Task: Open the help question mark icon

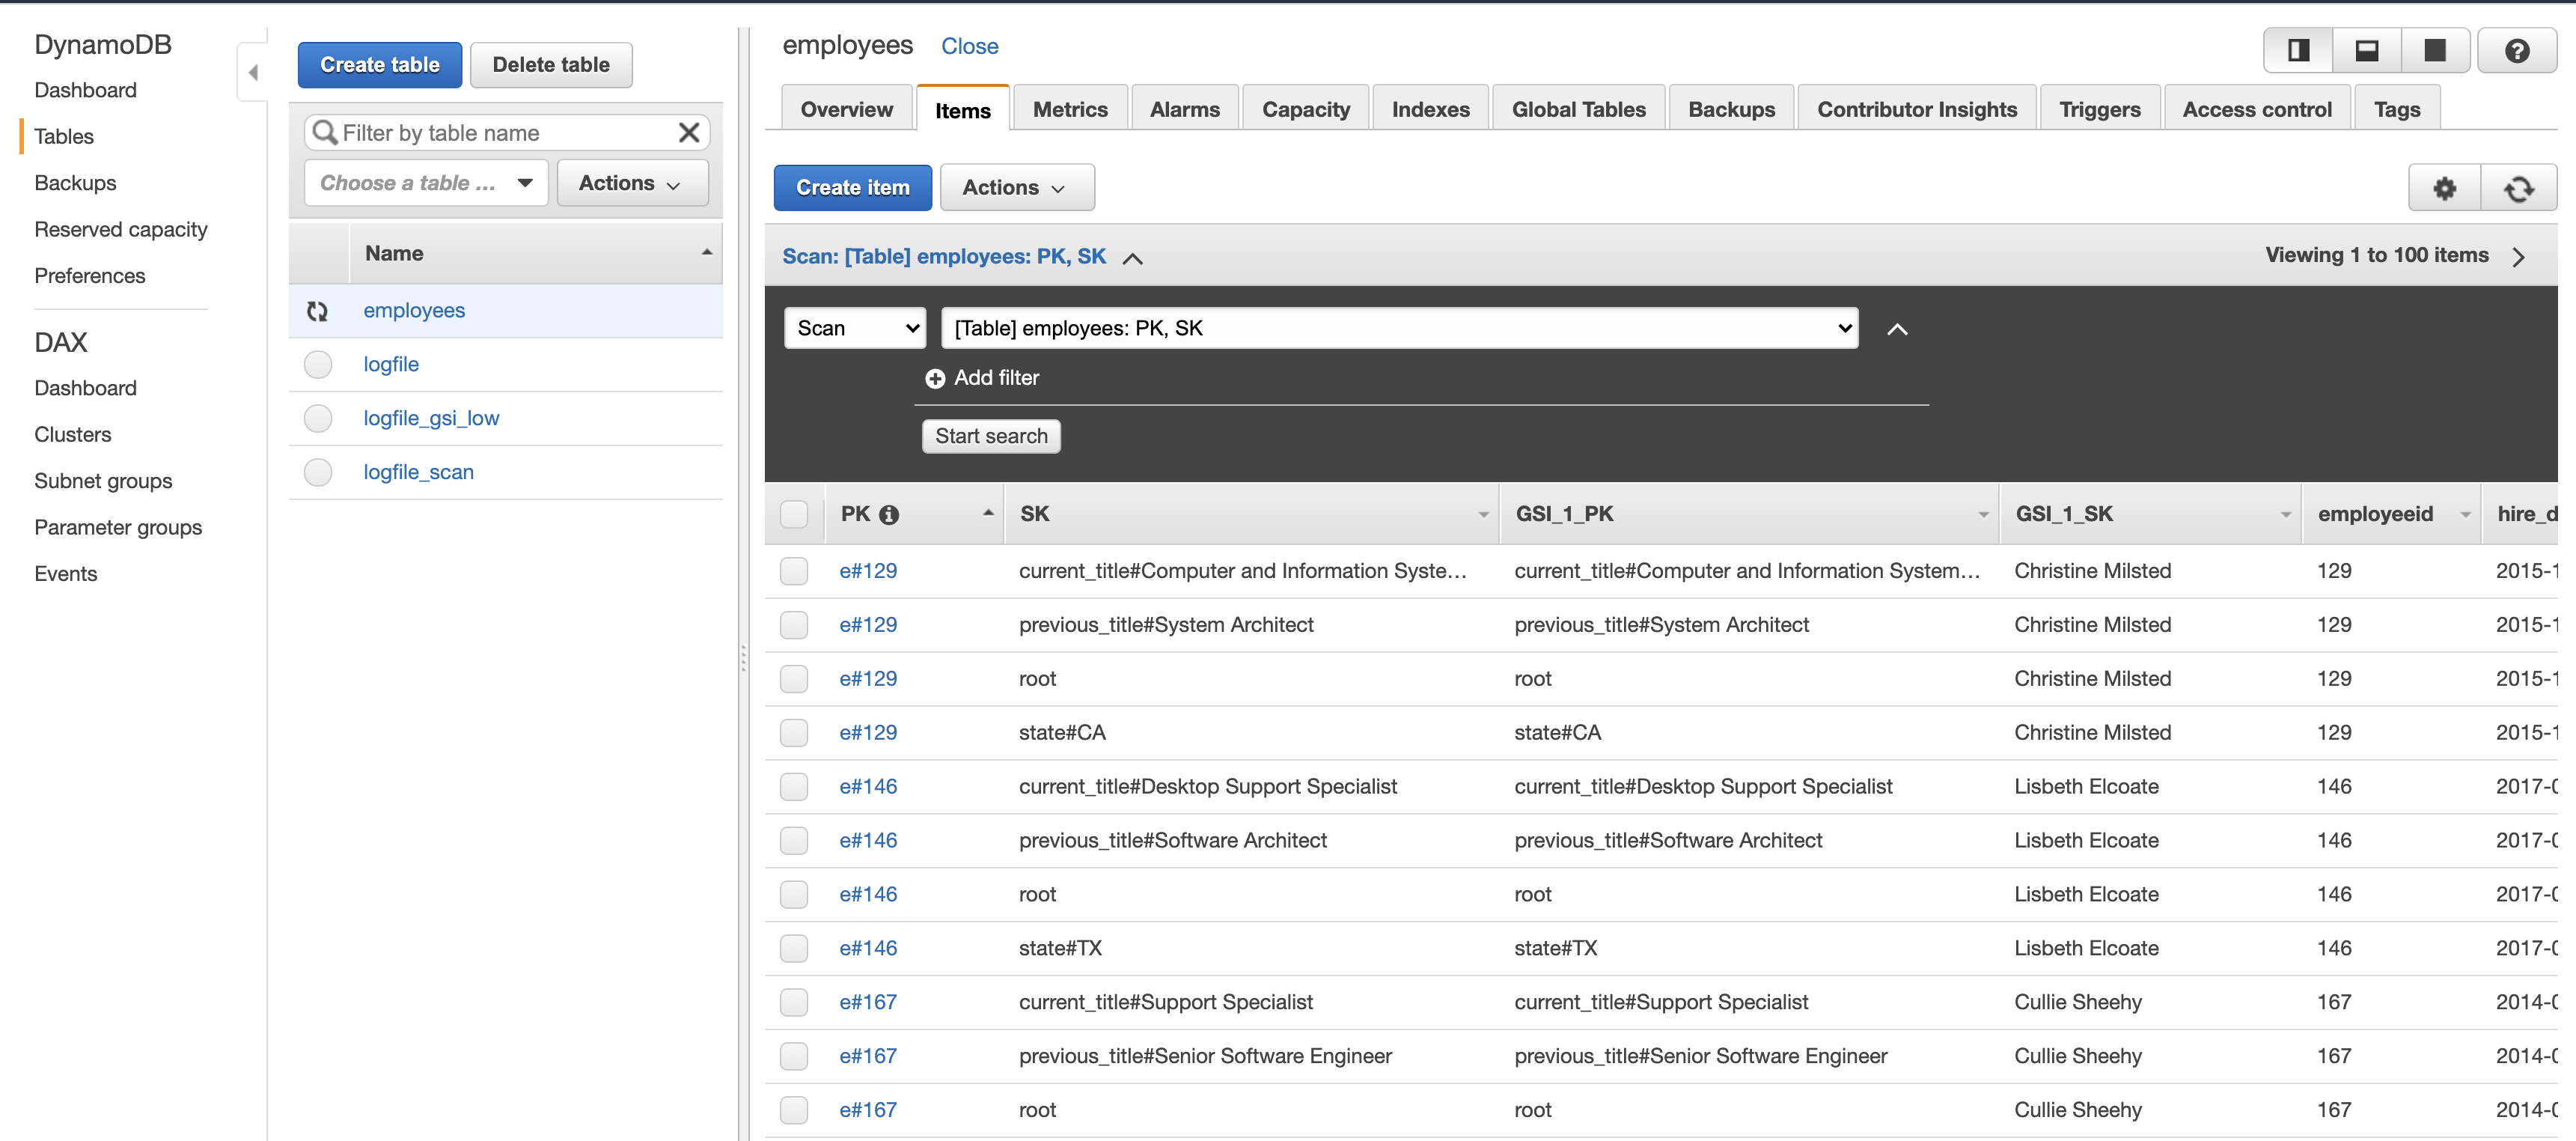Action: (2517, 50)
